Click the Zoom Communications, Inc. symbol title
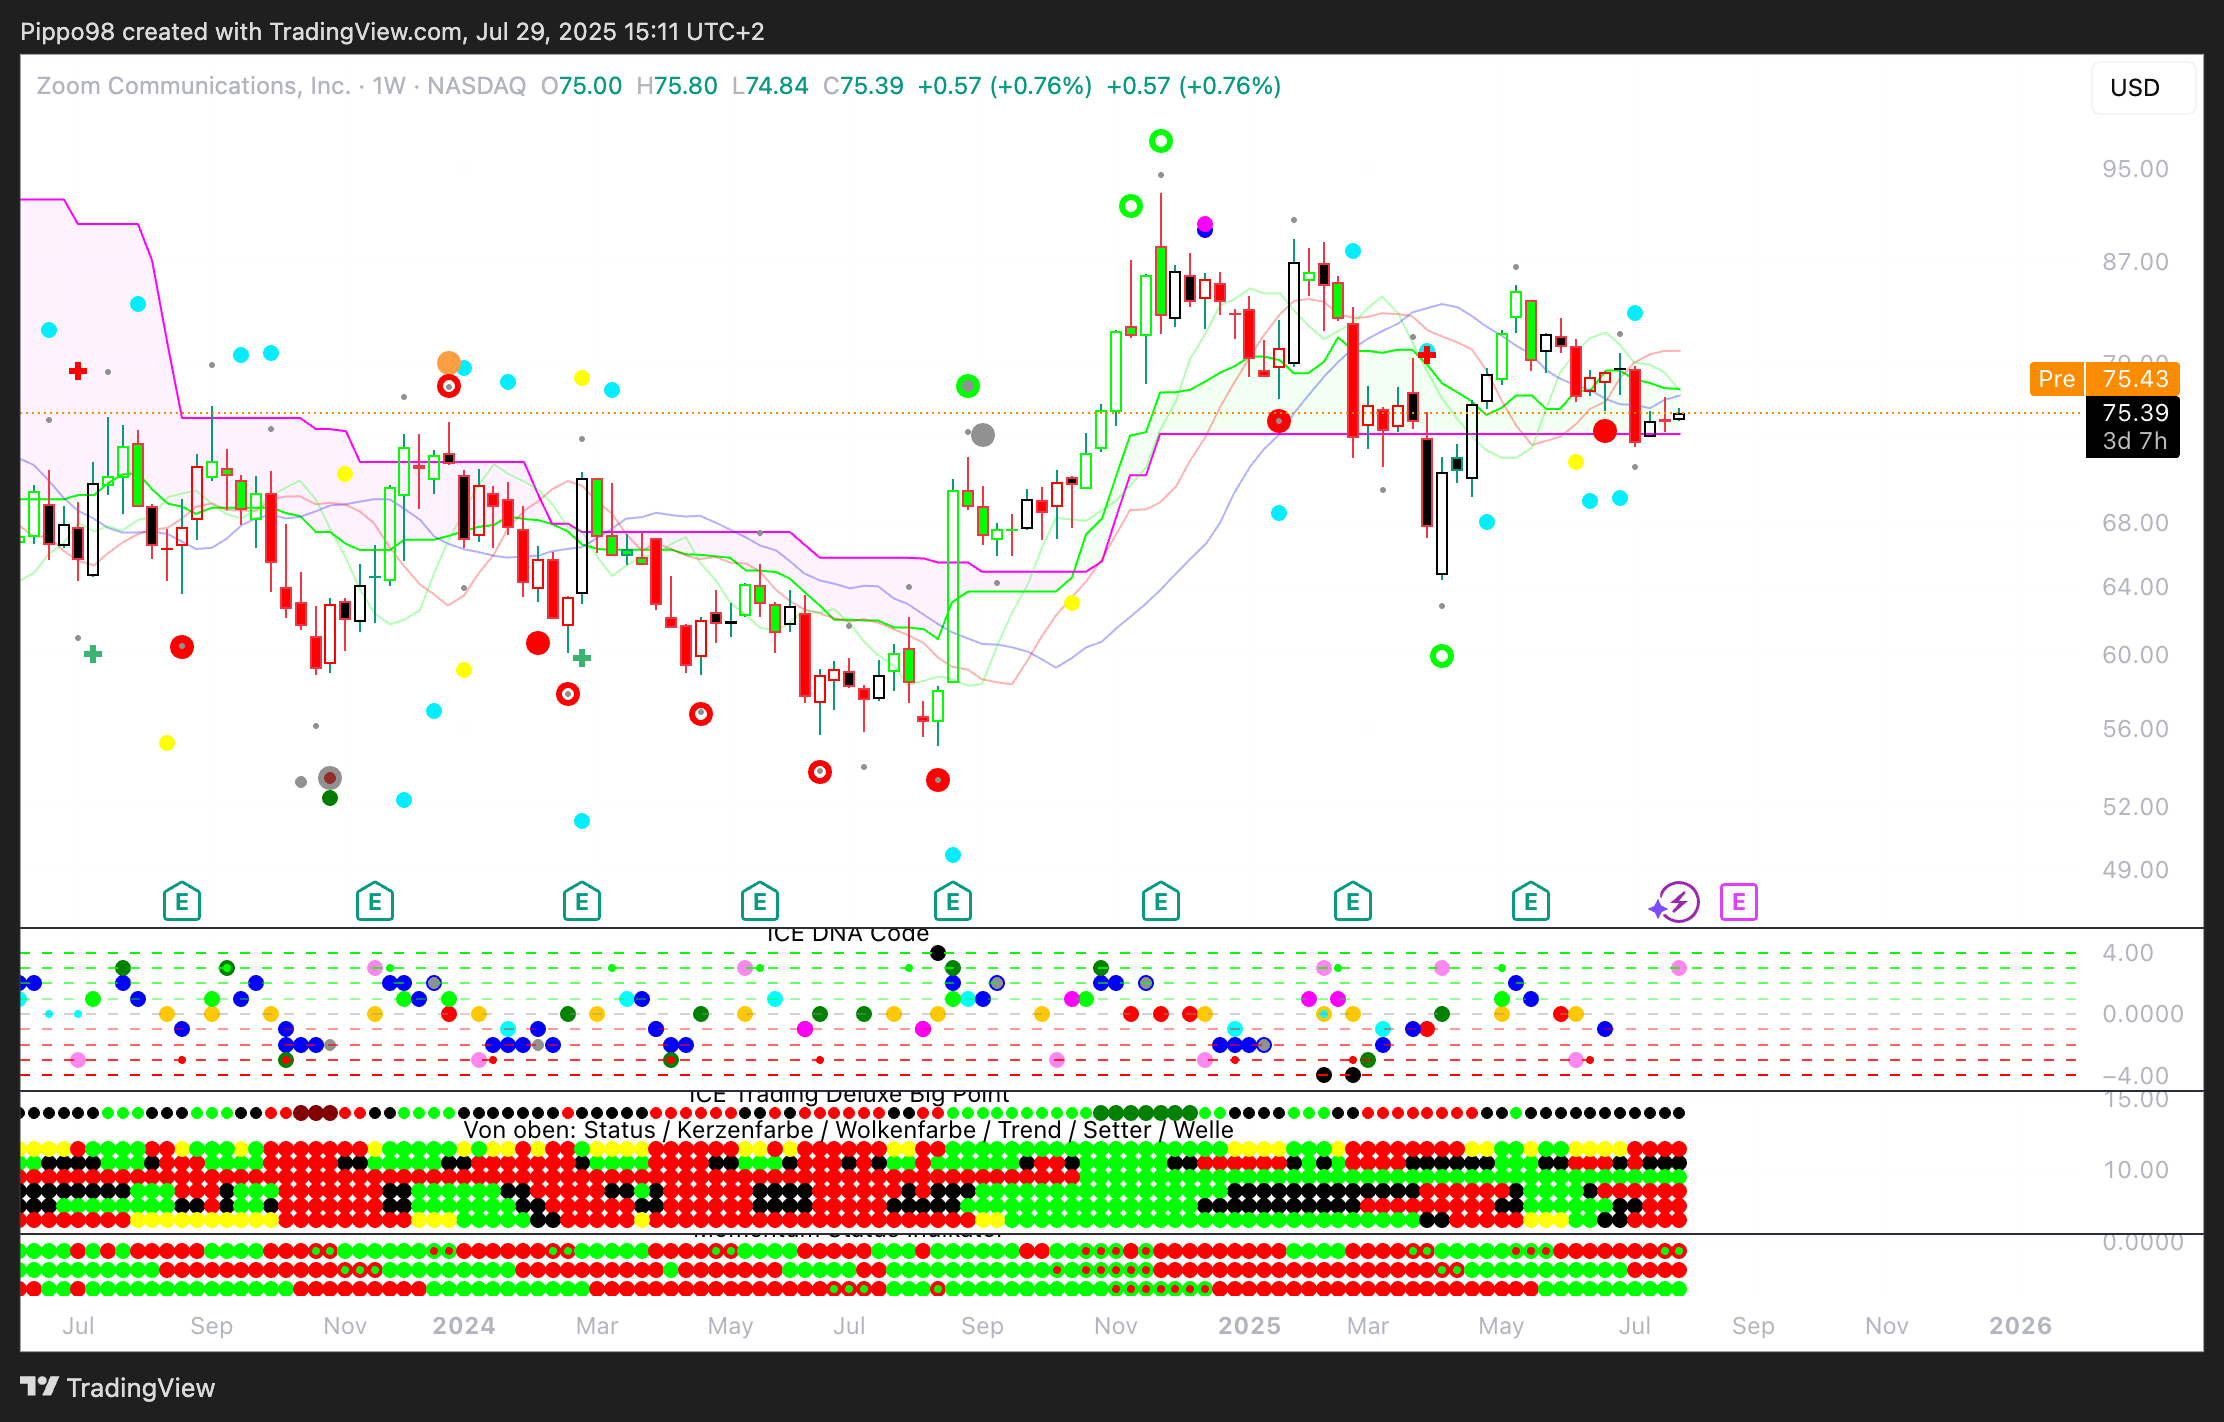This screenshot has height=1422, width=2224. pyautogui.click(x=193, y=86)
